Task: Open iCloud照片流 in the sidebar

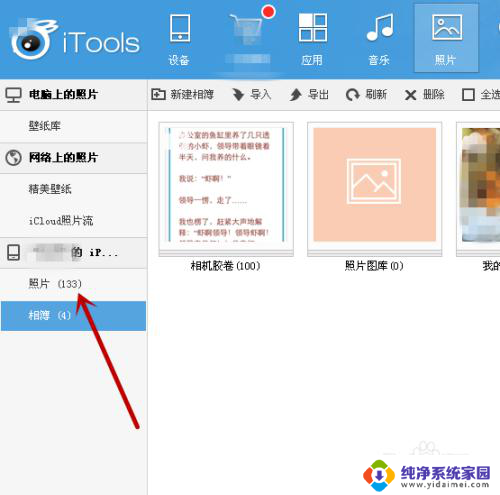Action: tap(73, 221)
